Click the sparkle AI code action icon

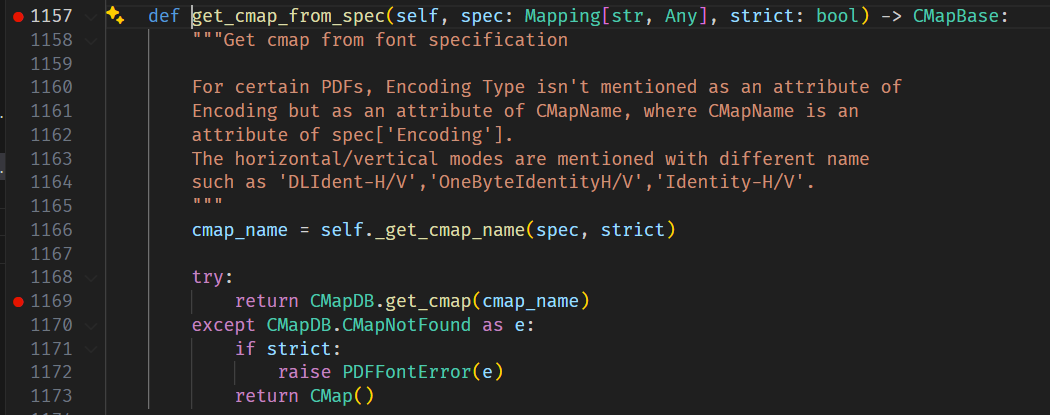(x=115, y=15)
